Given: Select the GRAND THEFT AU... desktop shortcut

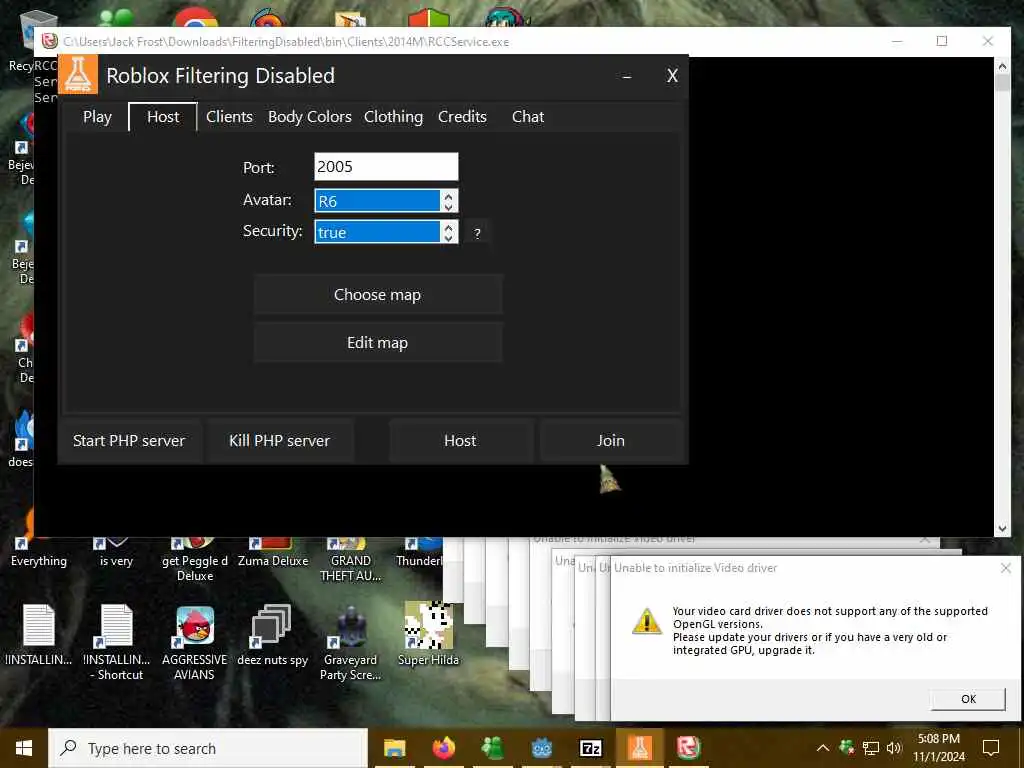Looking at the screenshot, I should tap(350, 560).
